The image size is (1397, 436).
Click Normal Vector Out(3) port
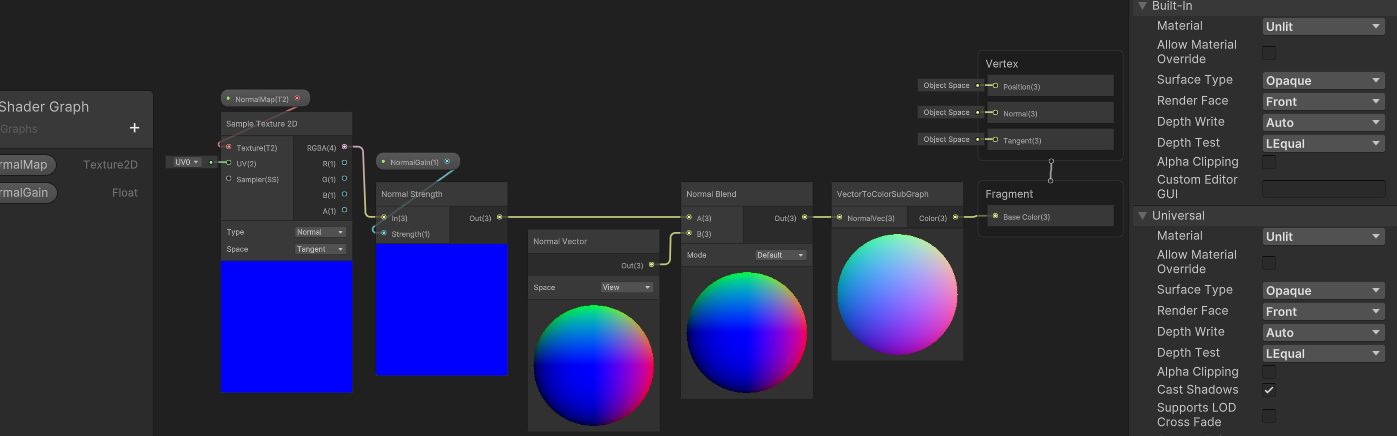[651, 265]
